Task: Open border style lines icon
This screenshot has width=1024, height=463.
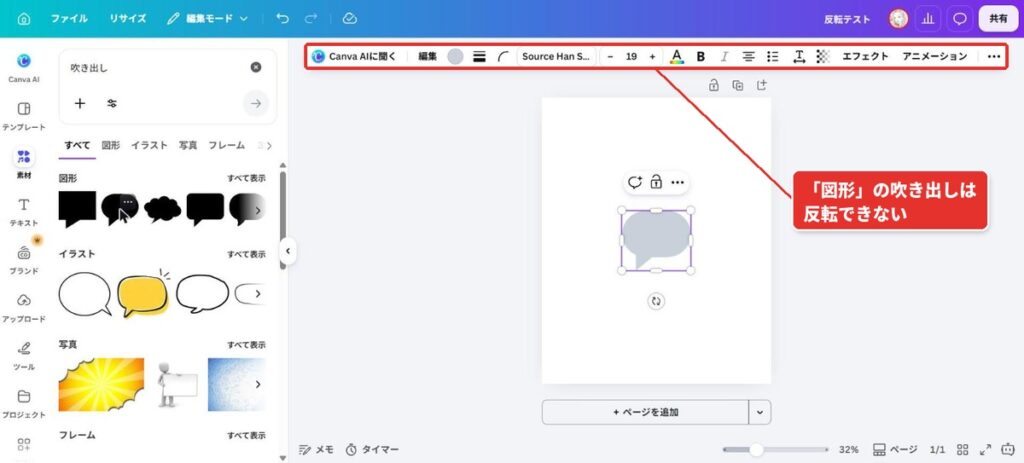Action: pyautogui.click(x=479, y=56)
